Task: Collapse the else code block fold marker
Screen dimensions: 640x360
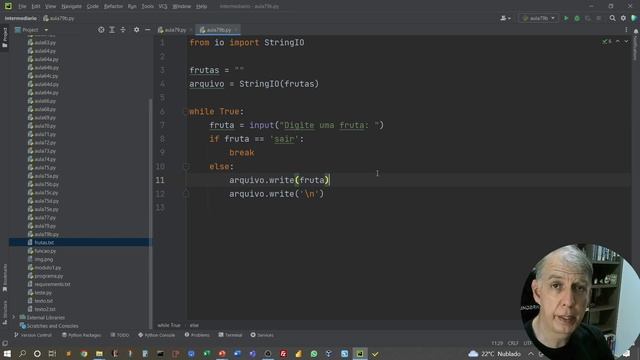Action: pos(186,167)
